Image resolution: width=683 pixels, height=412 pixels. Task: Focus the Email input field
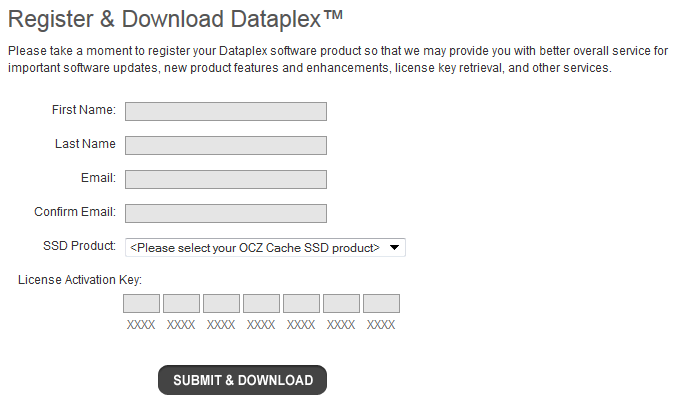225,179
